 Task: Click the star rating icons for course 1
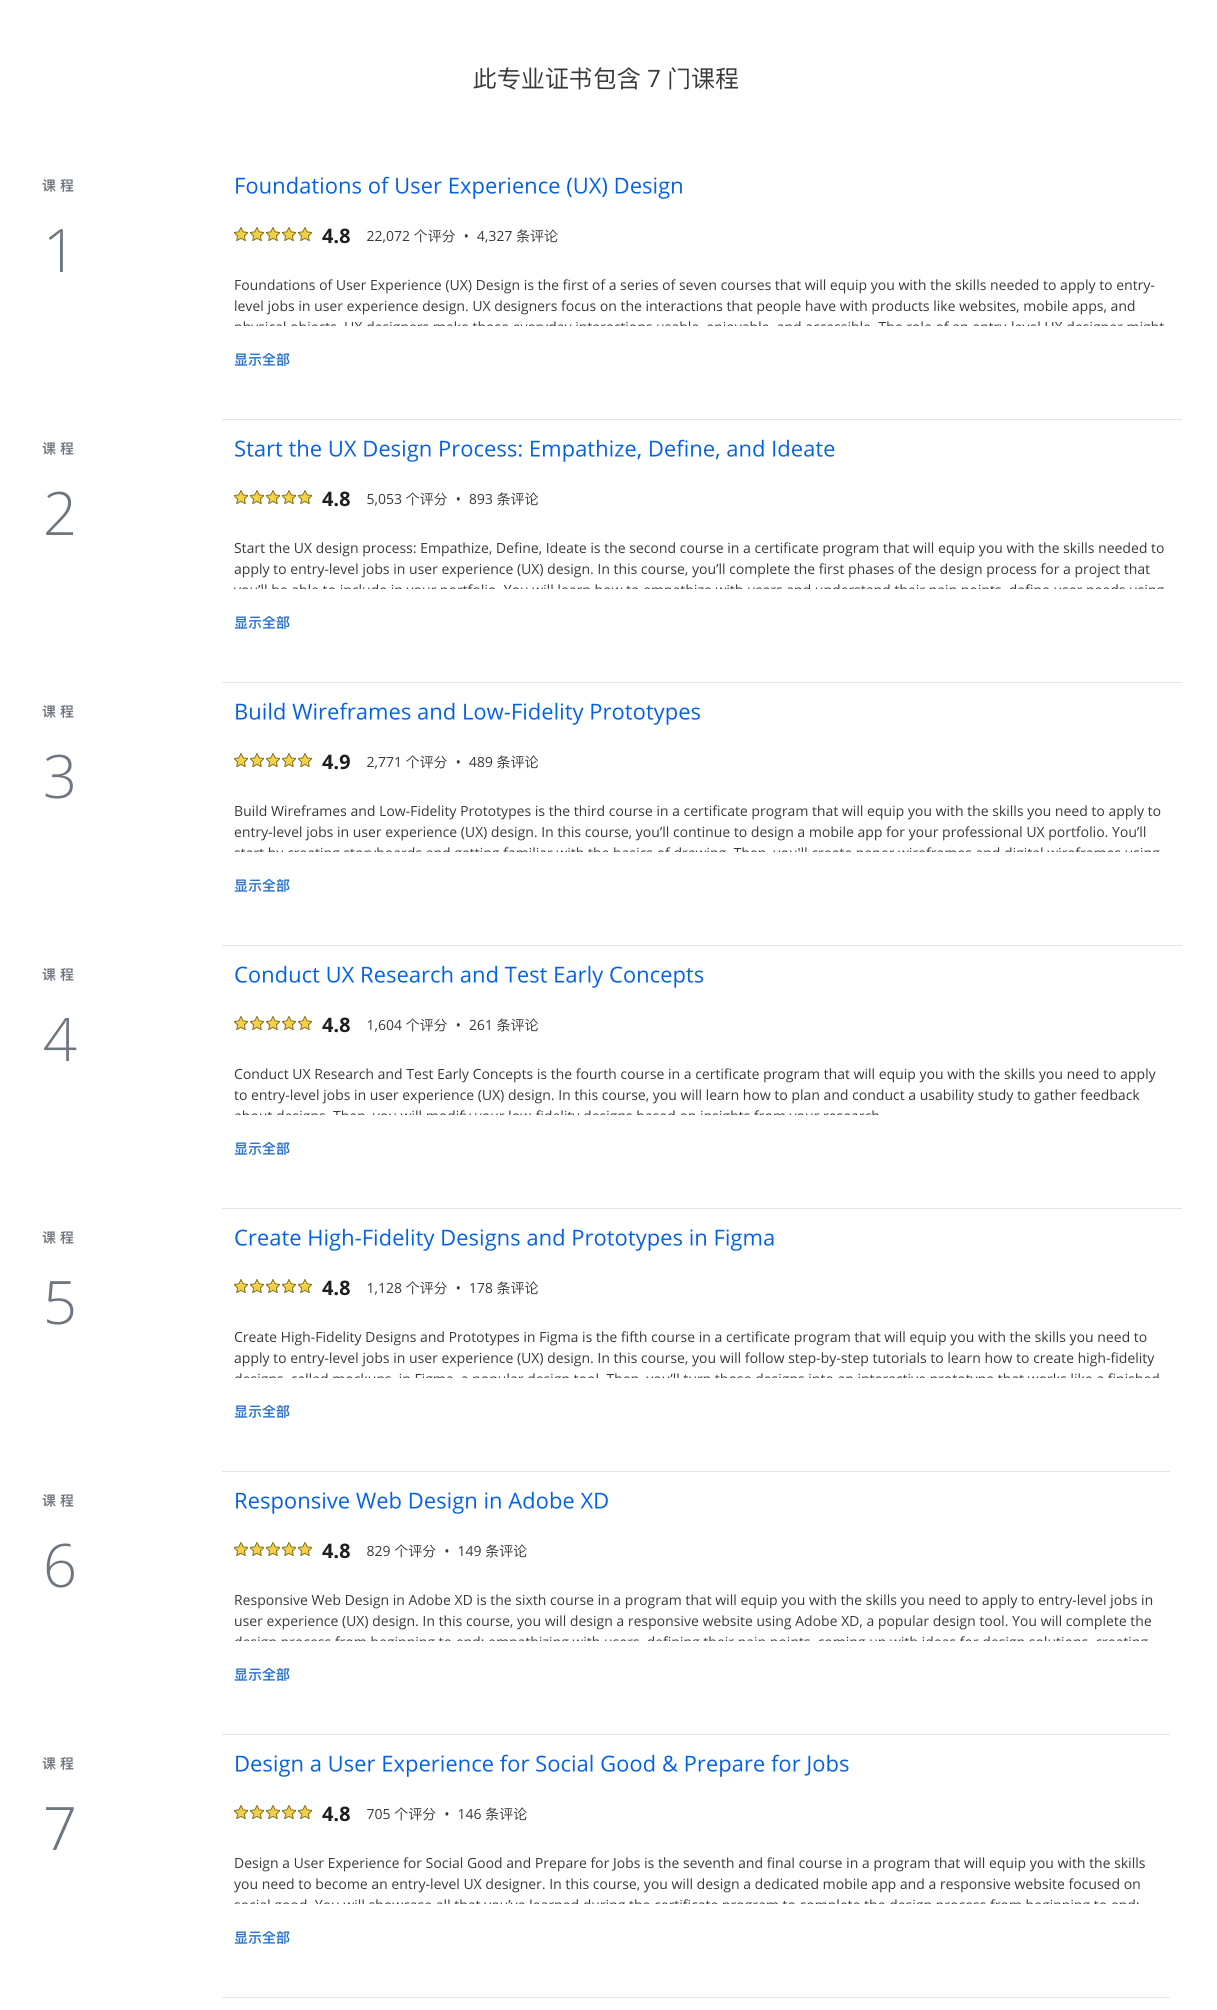pos(273,235)
